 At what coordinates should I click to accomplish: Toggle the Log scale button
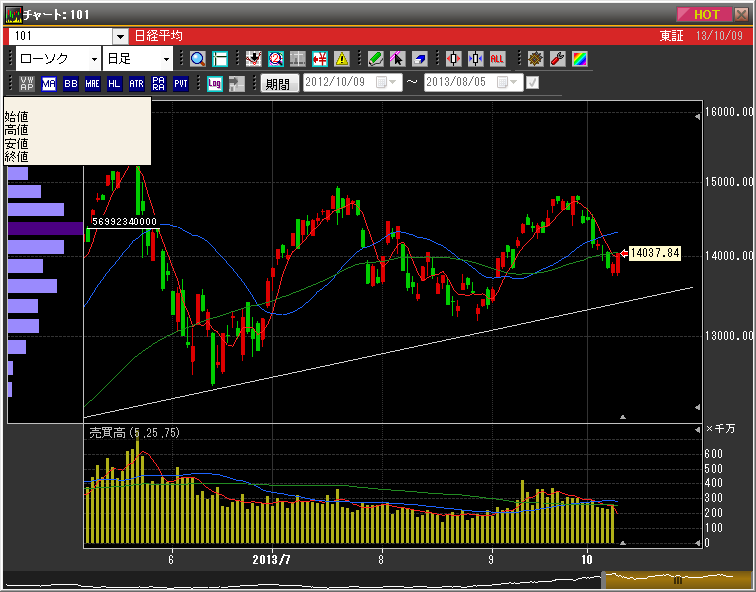[214, 84]
